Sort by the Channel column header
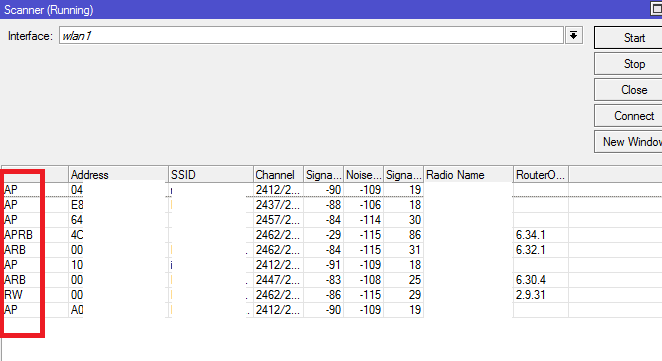662x361 pixels. pyautogui.click(x=278, y=174)
